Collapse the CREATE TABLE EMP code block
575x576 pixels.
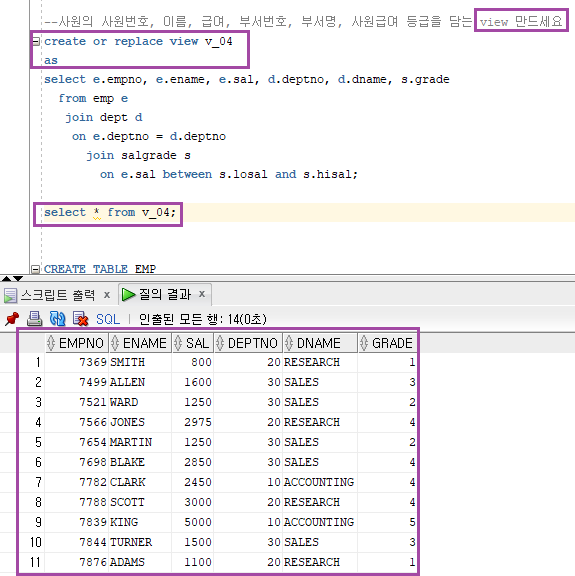coord(35,269)
